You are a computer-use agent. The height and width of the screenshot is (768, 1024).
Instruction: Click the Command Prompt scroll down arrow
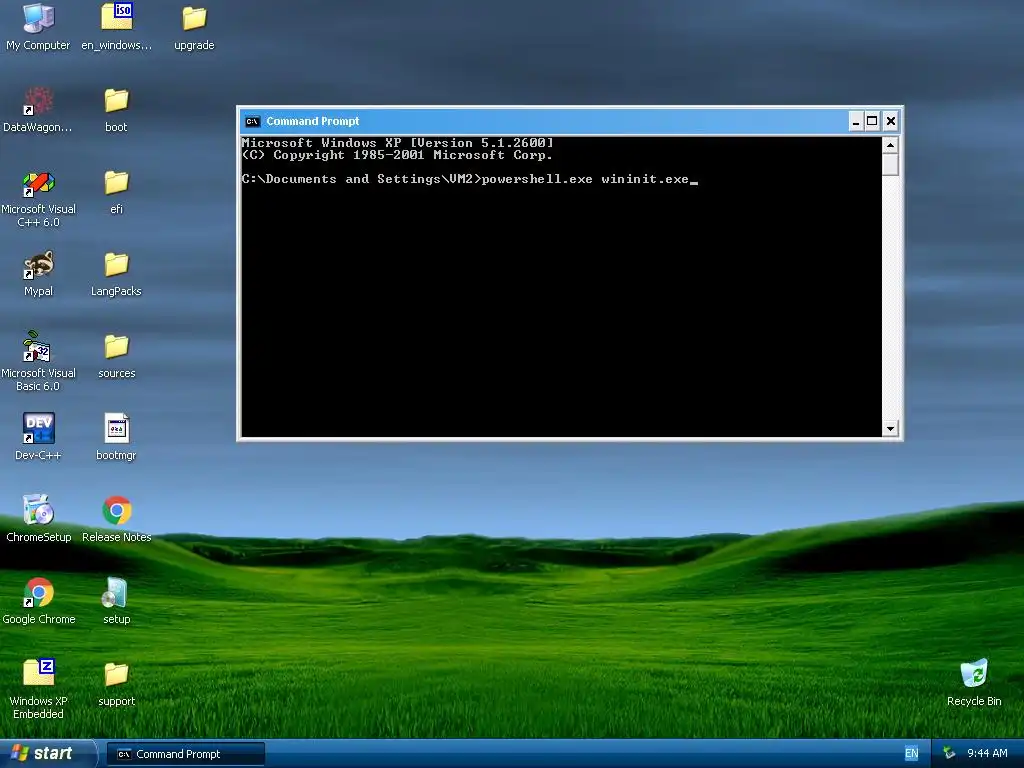[890, 429]
